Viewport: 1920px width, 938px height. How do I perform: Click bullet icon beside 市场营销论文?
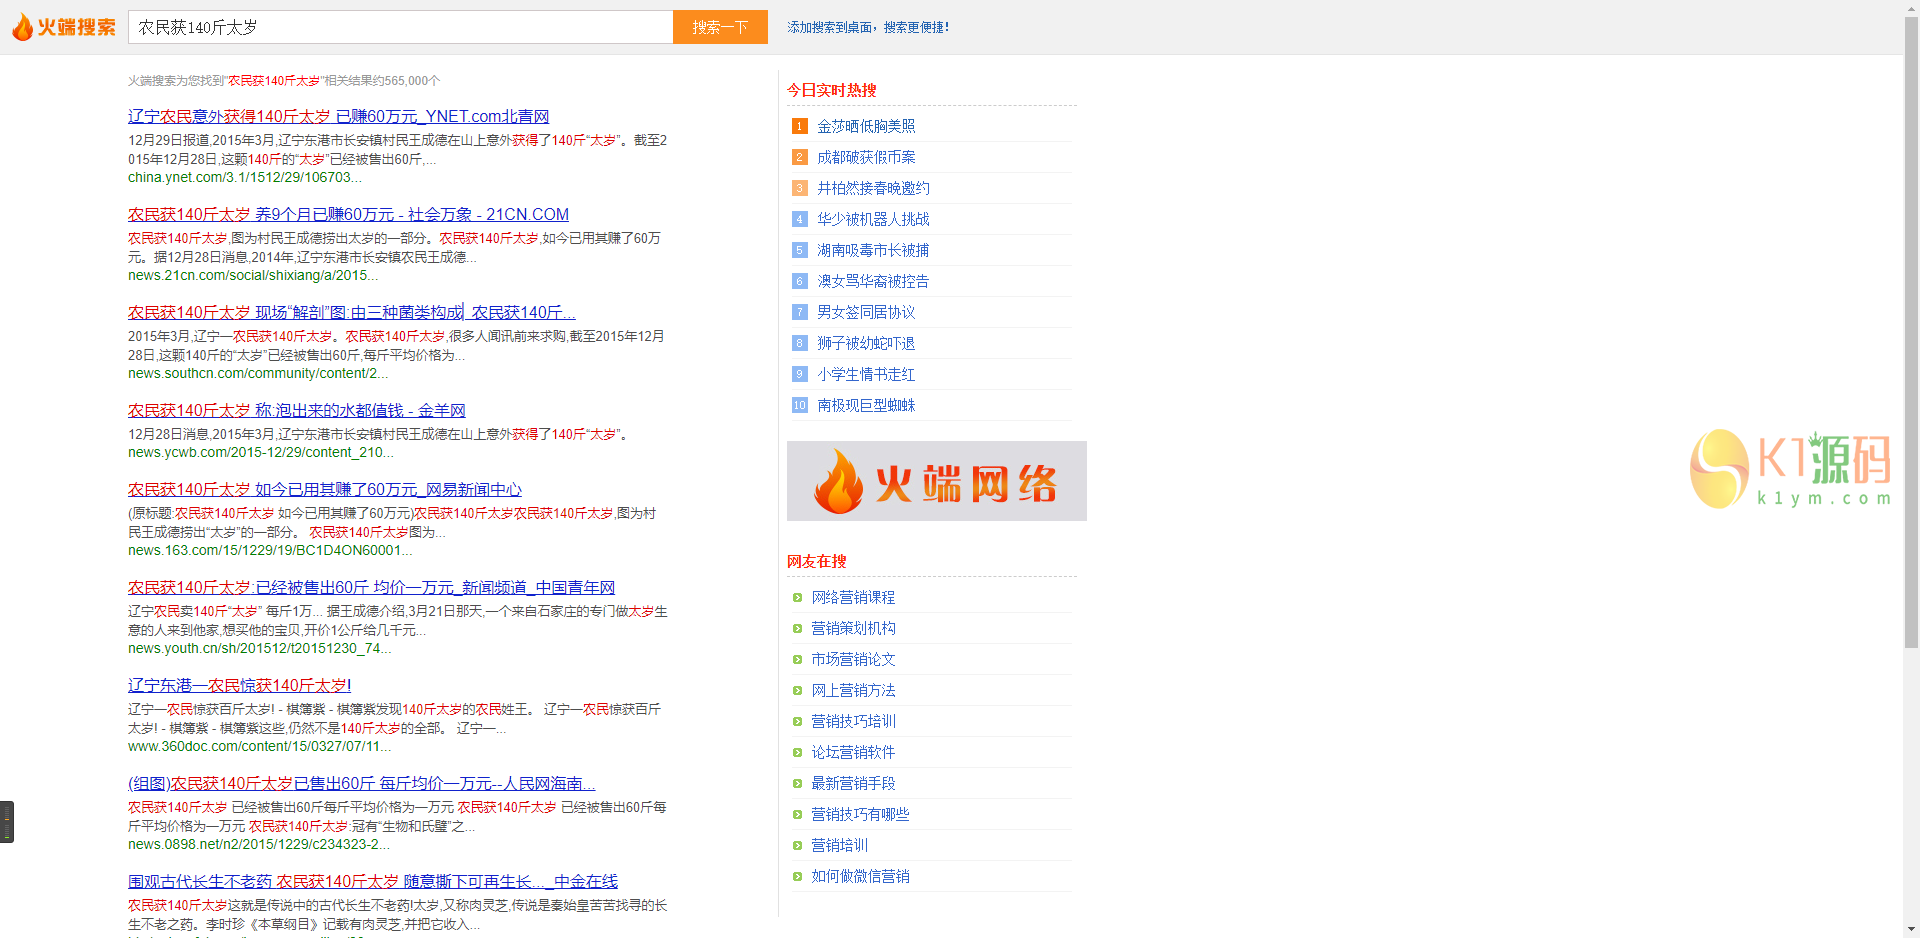pyautogui.click(x=797, y=660)
